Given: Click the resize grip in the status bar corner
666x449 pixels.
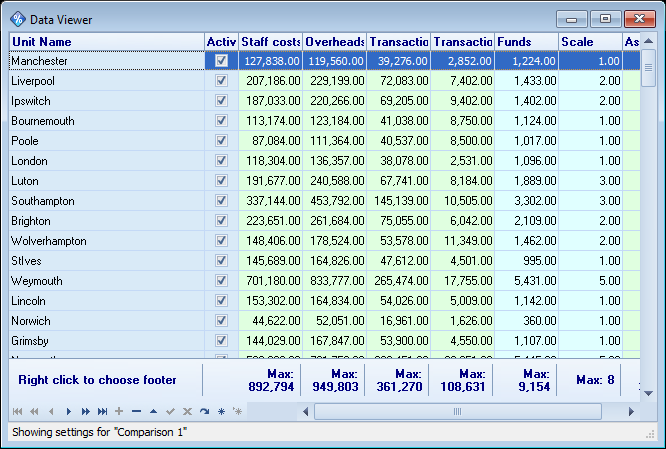Looking at the screenshot, I should pos(650,433).
